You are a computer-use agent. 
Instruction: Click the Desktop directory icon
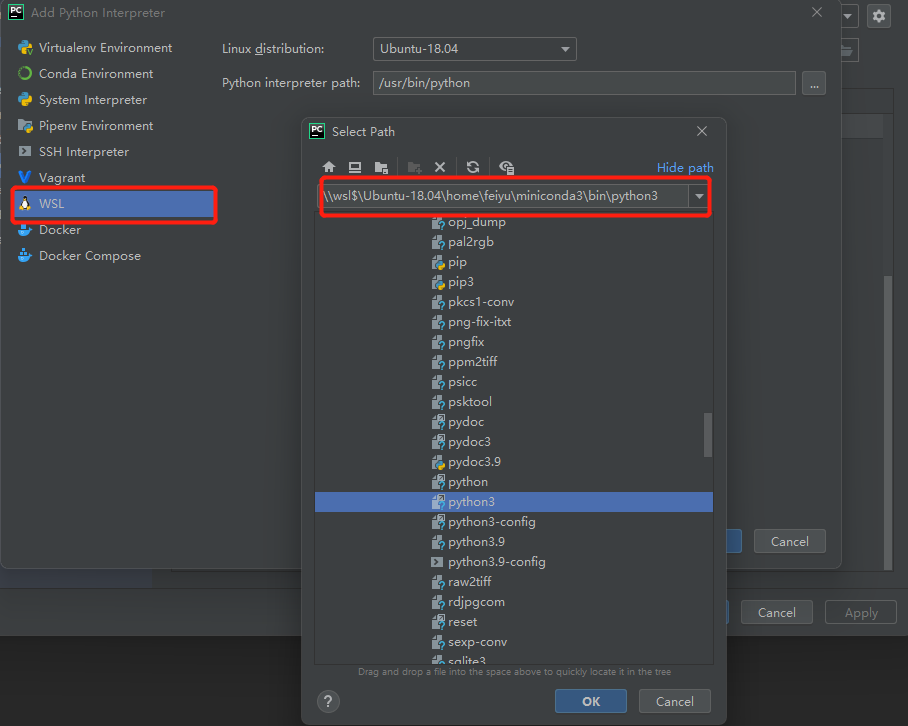[x=355, y=167]
